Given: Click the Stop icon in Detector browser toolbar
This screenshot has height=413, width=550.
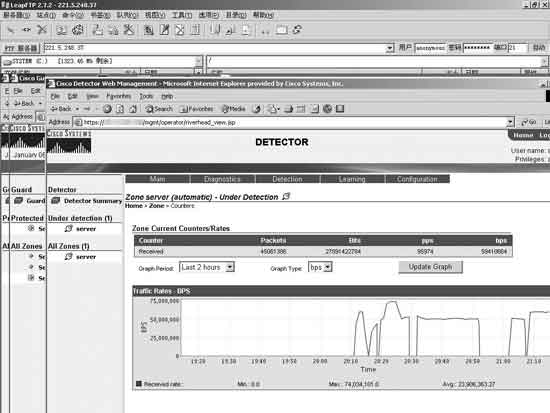Looking at the screenshot, I should (107, 109).
